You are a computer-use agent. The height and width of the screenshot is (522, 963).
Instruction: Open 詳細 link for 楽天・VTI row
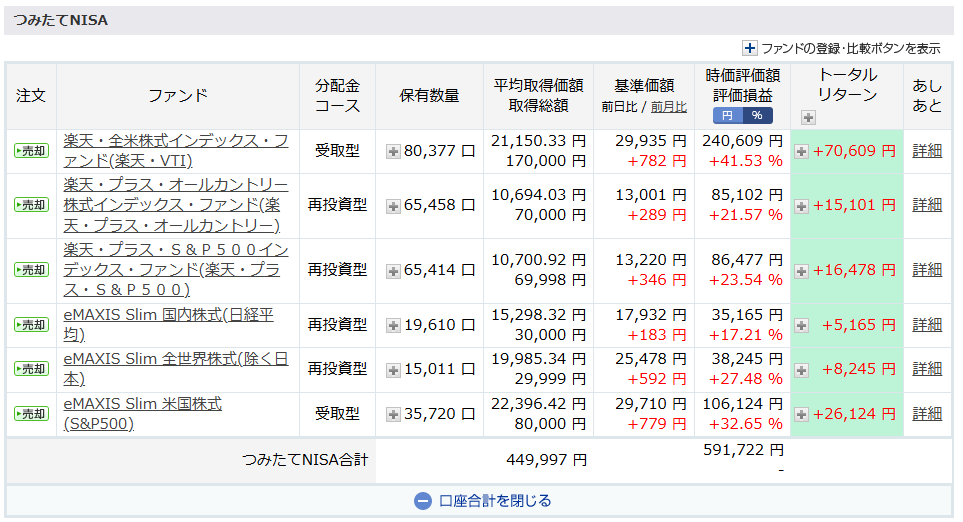coord(927,150)
